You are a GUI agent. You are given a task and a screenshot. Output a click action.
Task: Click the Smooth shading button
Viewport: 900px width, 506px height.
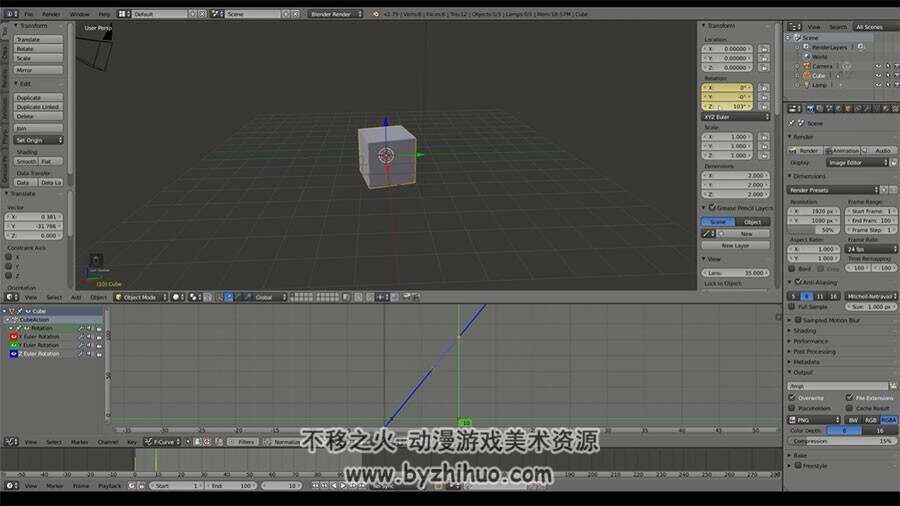tap(26, 161)
